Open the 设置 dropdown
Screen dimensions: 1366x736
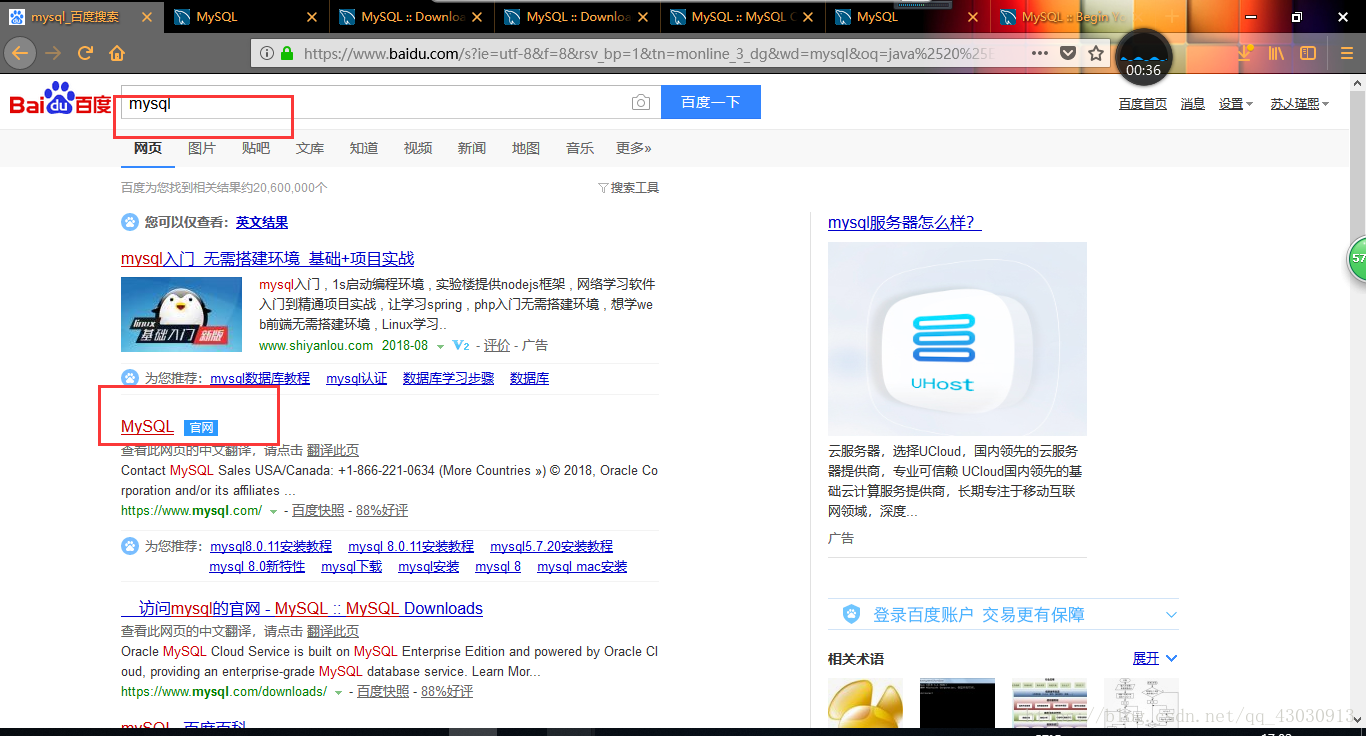pyautogui.click(x=1235, y=104)
